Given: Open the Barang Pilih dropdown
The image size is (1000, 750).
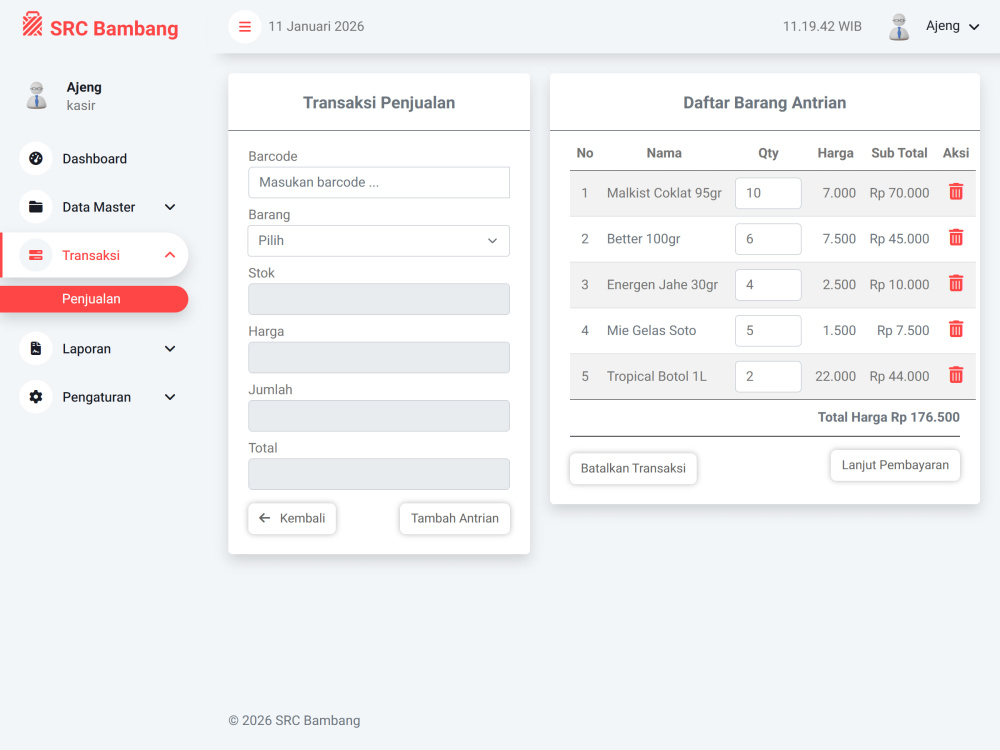Looking at the screenshot, I should tap(379, 241).
